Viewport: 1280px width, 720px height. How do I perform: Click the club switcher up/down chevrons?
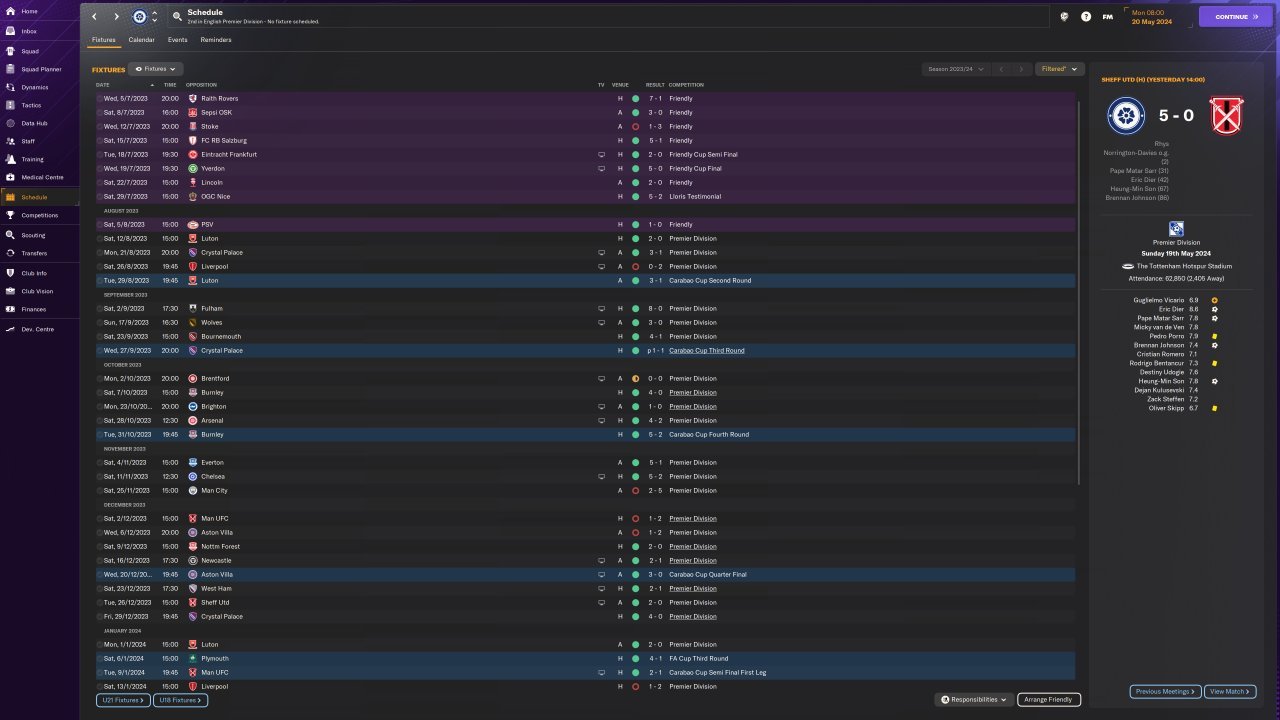[154, 17]
